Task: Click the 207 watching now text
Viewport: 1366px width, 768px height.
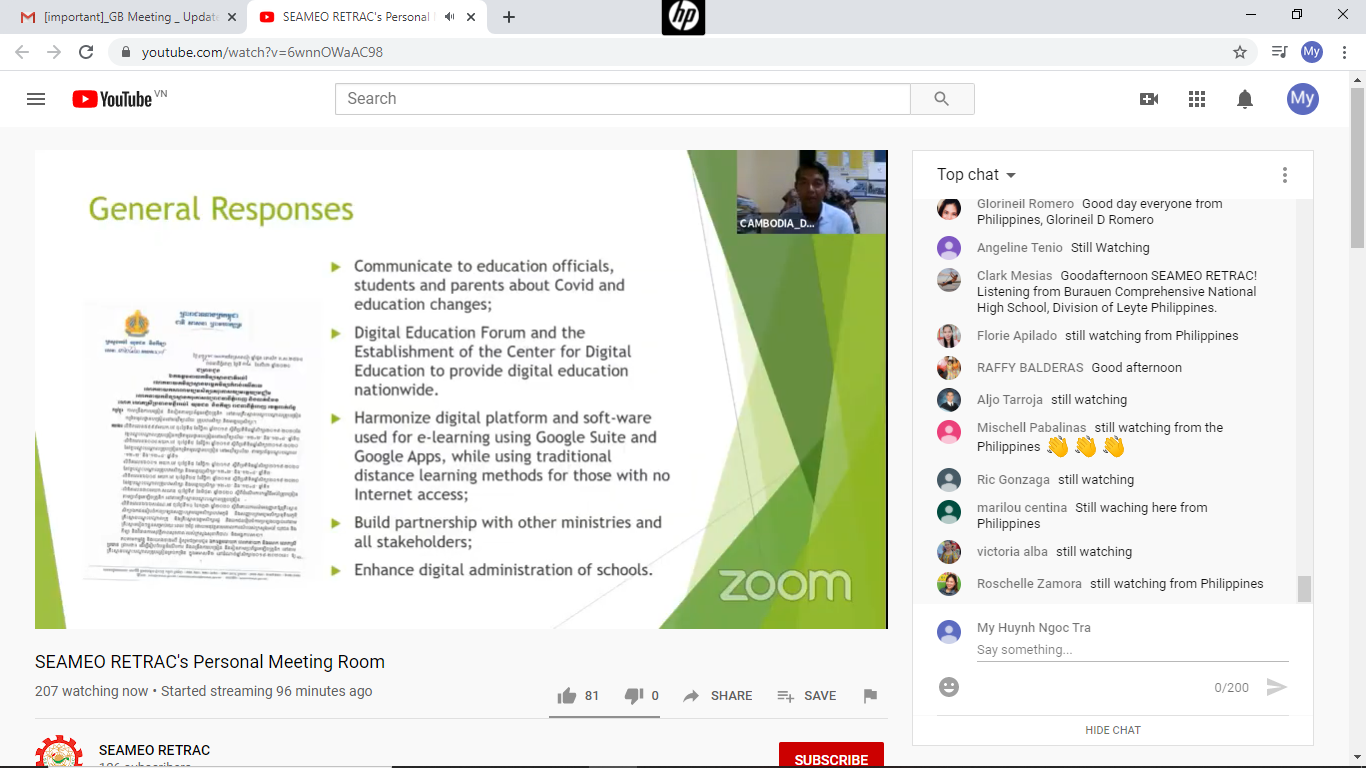Action: pyautogui.click(x=91, y=691)
